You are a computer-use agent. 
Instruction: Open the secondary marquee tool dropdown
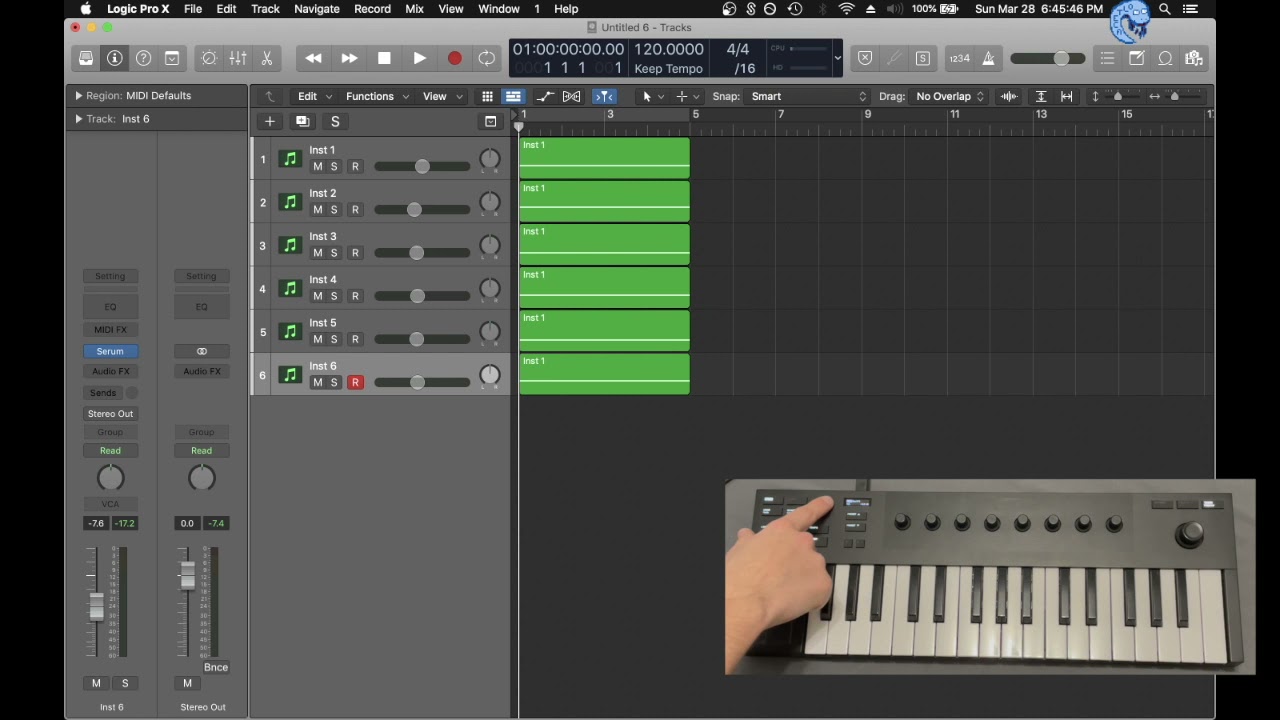pyautogui.click(x=687, y=96)
